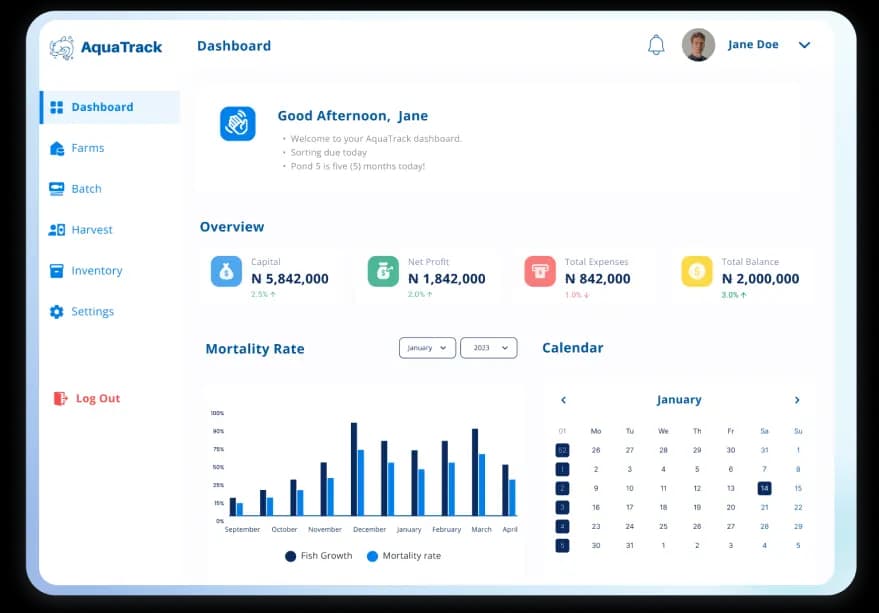This screenshot has height=613, width=879.
Task: Open Harvest using its sidebar icon
Action: coord(55,230)
